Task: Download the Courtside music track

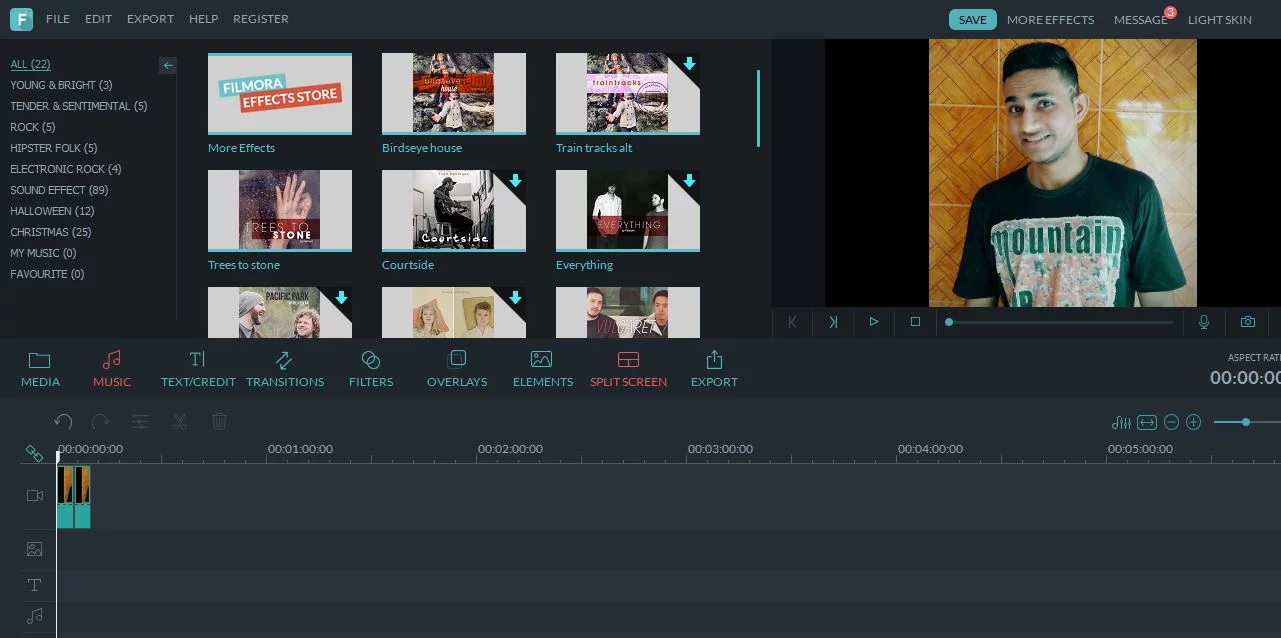Action: 515,182
